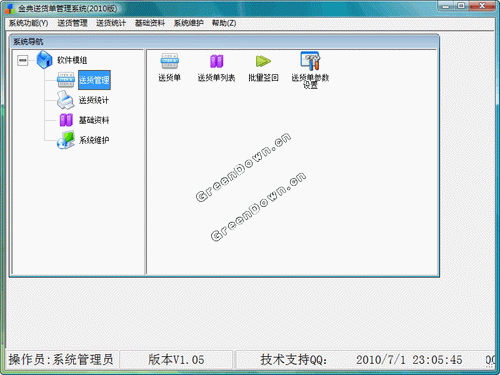Open the 送货管理 menu bar item
The height and width of the screenshot is (375, 500).
coord(72,23)
